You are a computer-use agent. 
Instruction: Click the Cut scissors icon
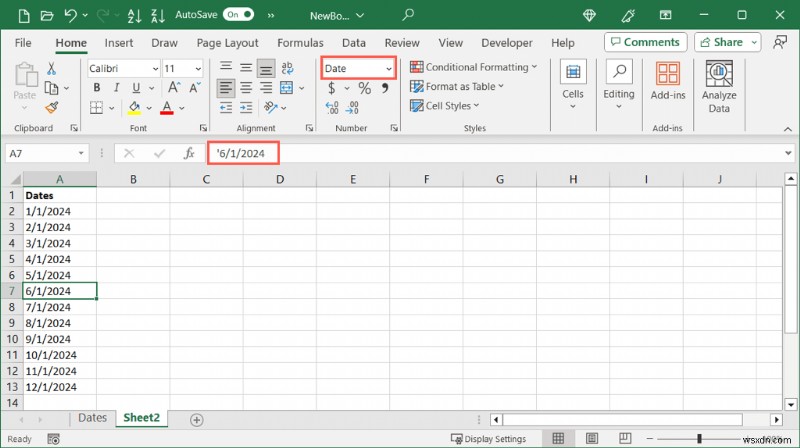tap(52, 69)
